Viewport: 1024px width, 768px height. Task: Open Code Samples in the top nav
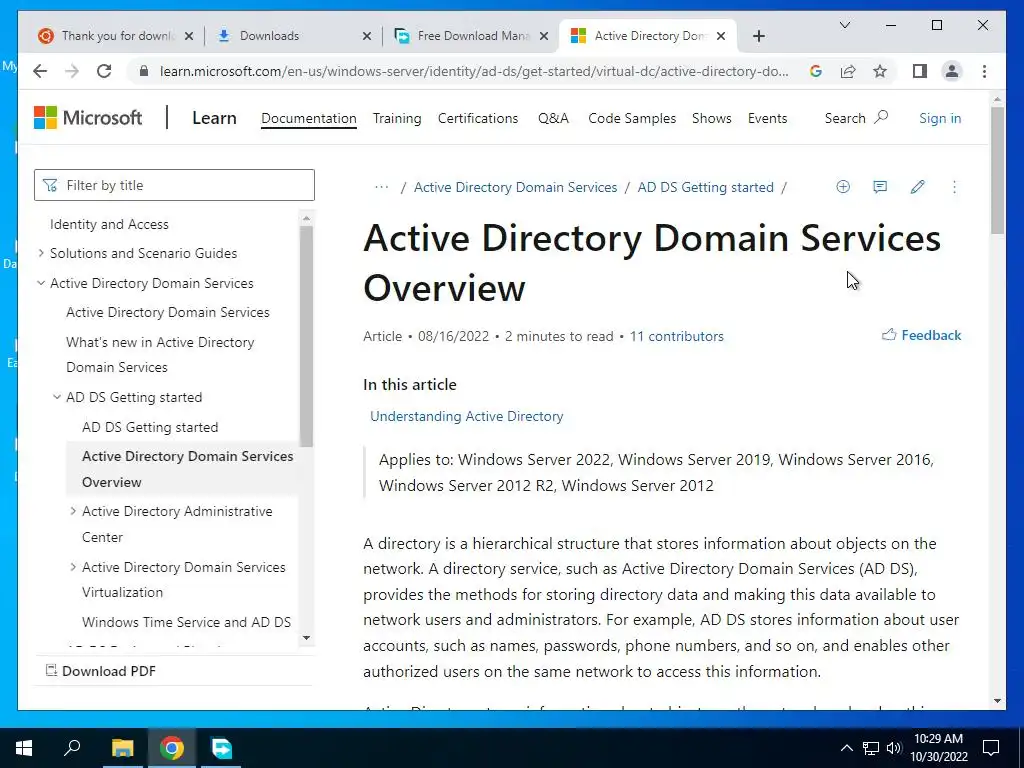pos(632,118)
